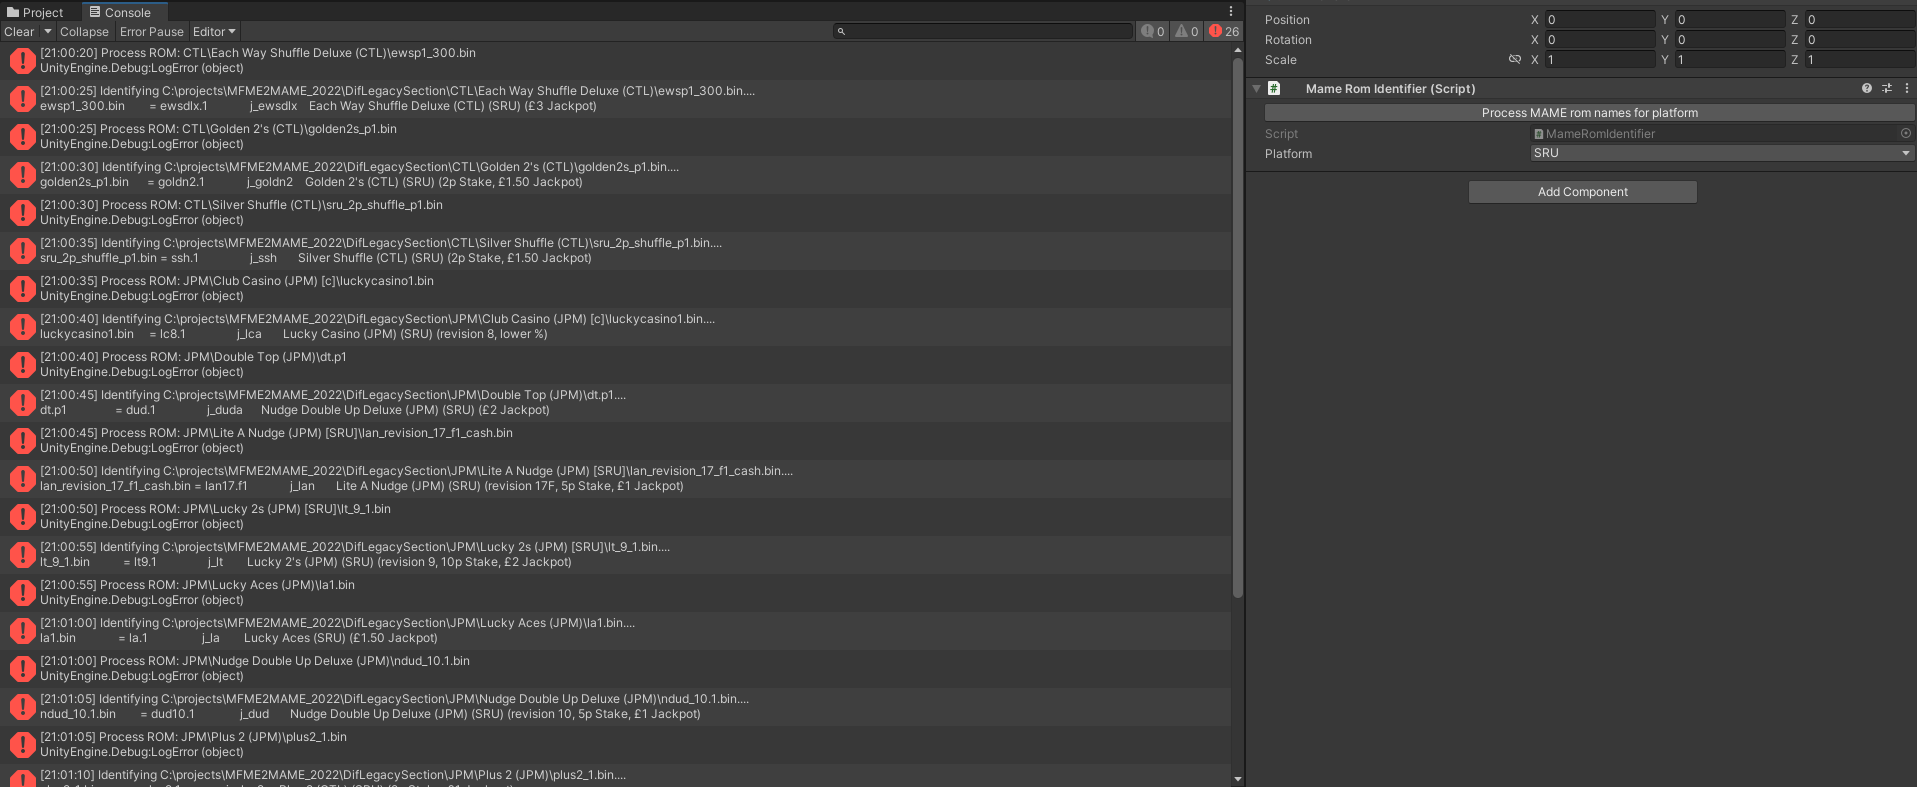The width and height of the screenshot is (1917, 787).
Task: Open the Platform SRU dropdown
Action: pyautogui.click(x=1721, y=154)
